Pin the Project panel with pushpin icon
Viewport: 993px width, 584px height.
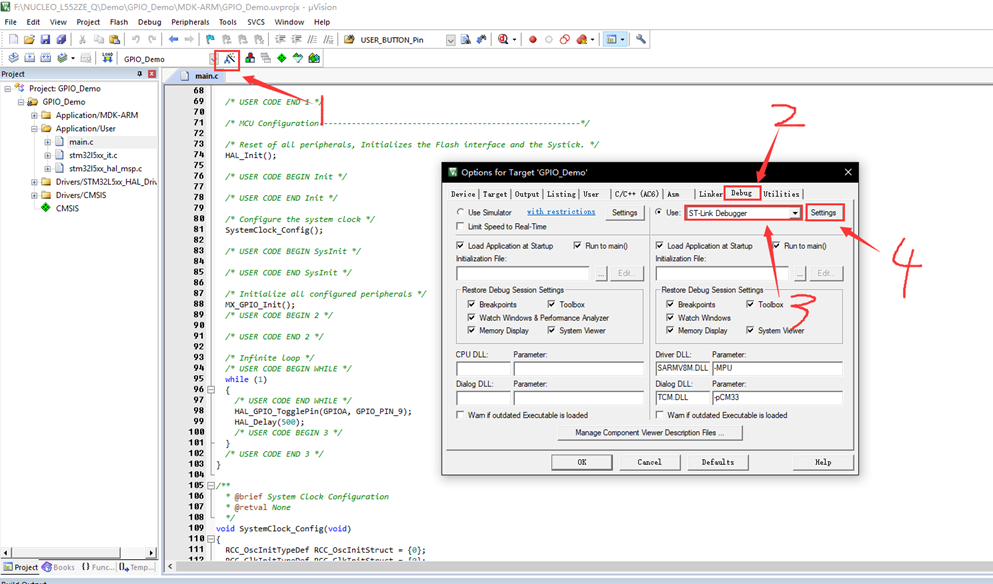pos(139,74)
